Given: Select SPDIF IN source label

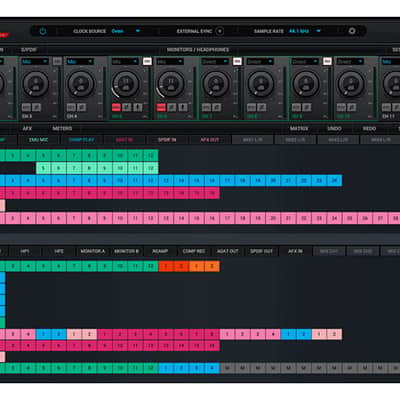Looking at the screenshot, I should (167, 140).
